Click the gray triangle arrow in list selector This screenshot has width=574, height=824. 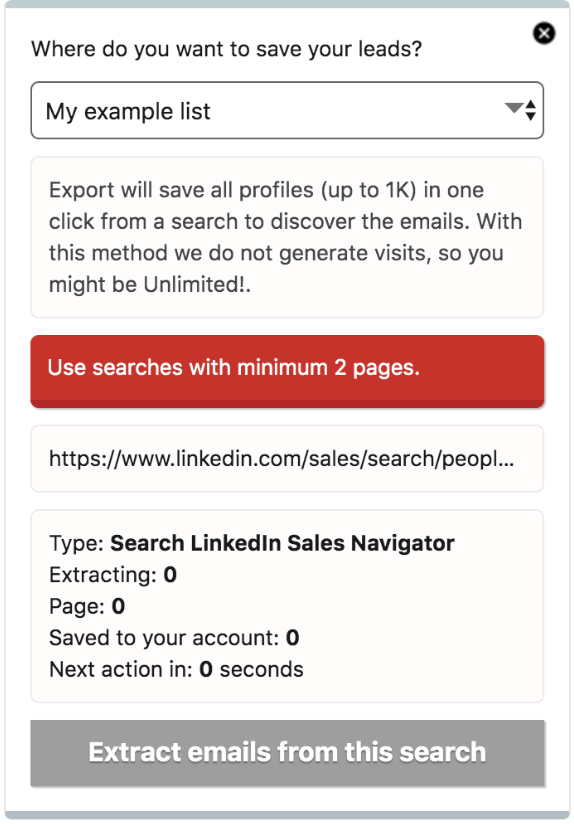[514, 108]
